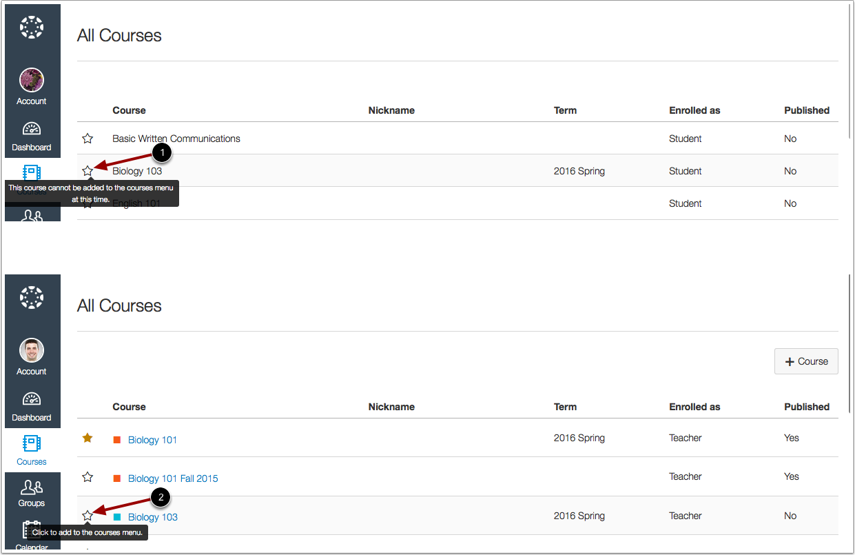Click the Biology 103 name in student list
Viewport: 855px width, 555px height.
[137, 171]
